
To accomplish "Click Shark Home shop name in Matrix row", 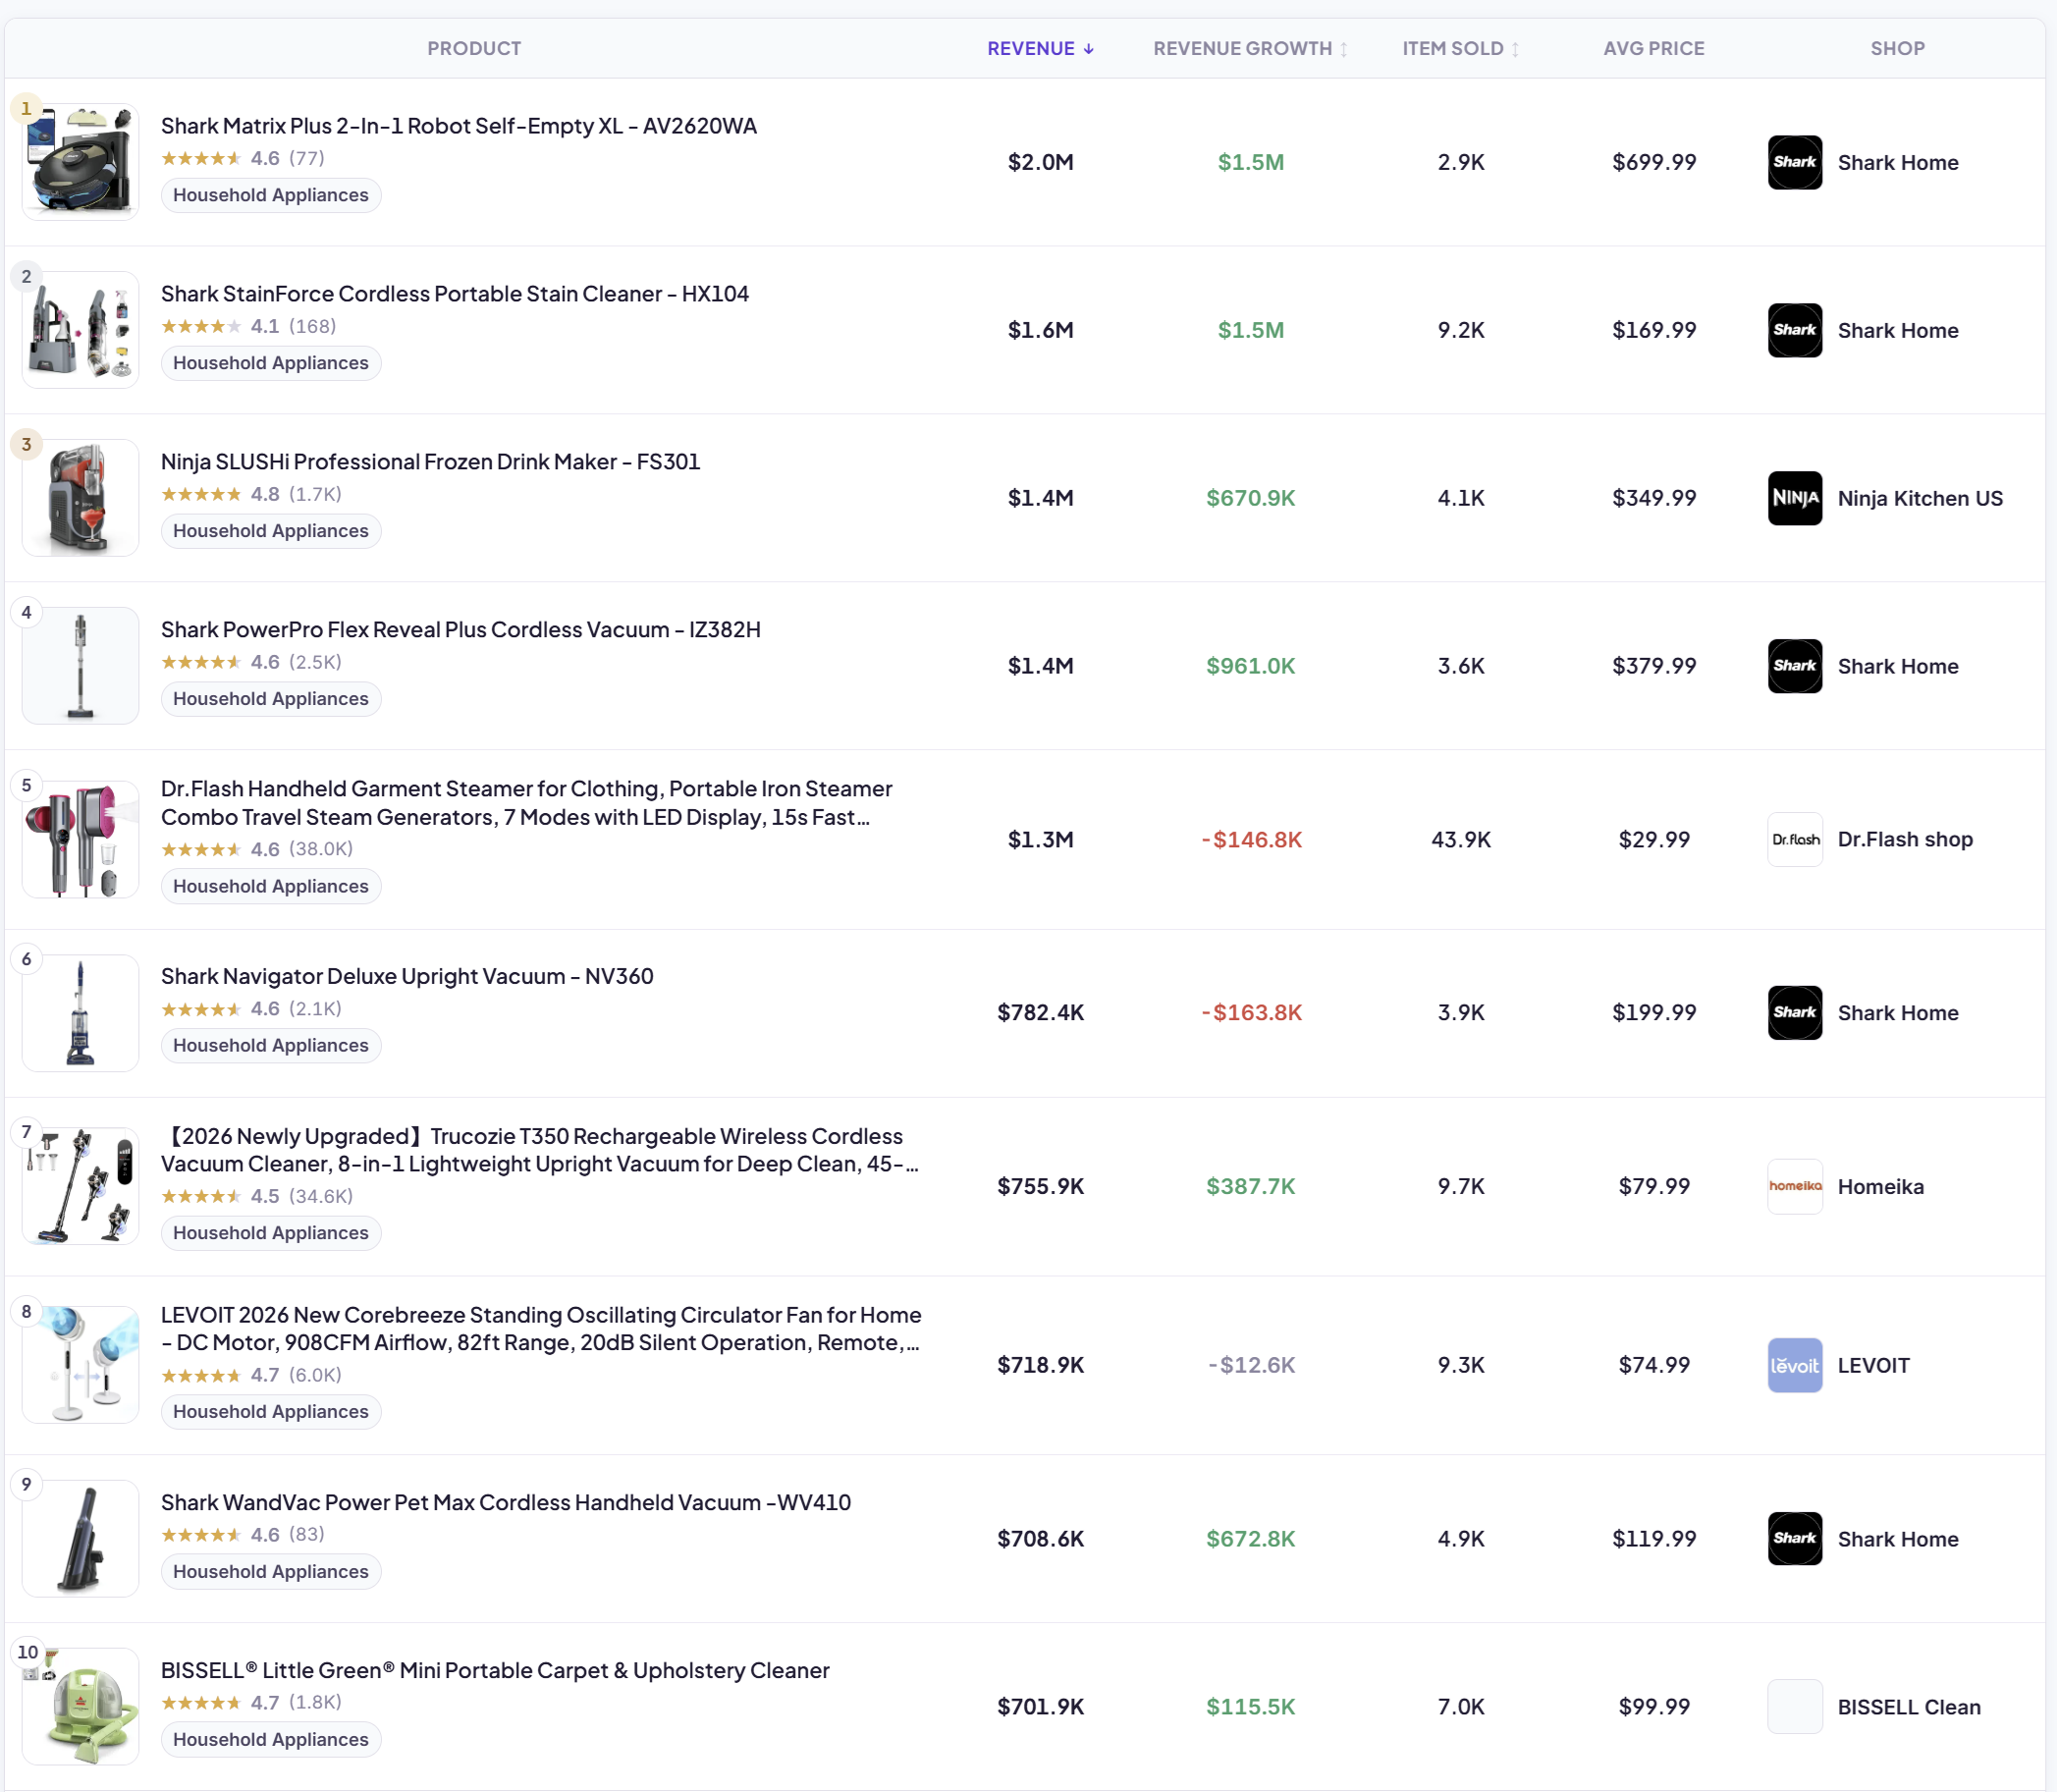I will (1897, 162).
